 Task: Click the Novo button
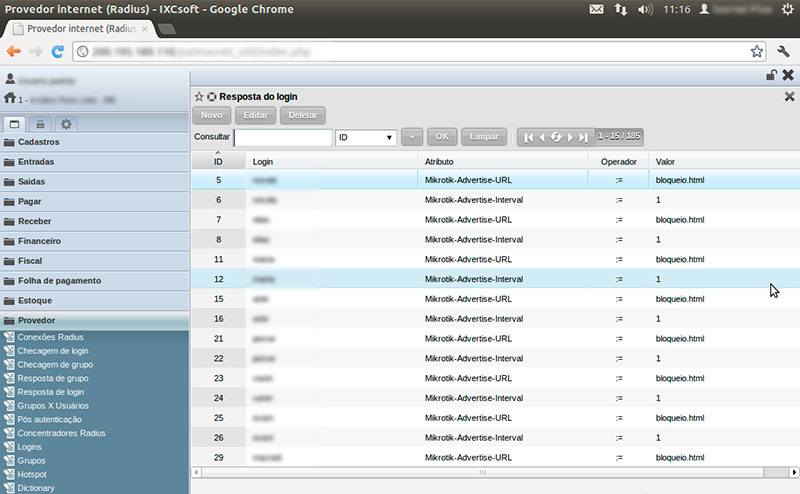point(211,115)
